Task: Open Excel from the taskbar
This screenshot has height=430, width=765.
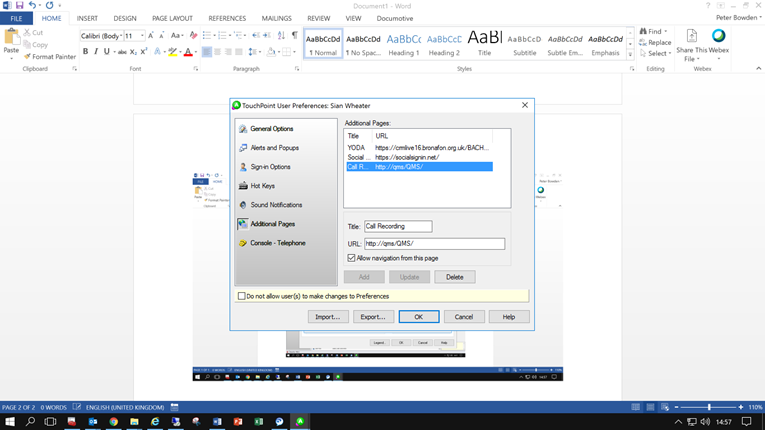Action: point(259,421)
